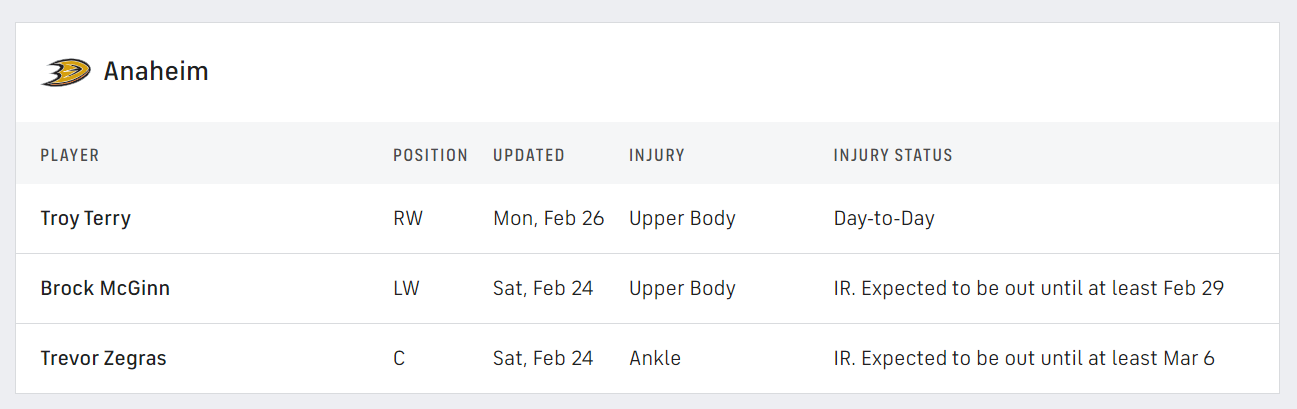Click Brock McGinn's LW position cell
This screenshot has width=1297, height=409.
pos(407,288)
